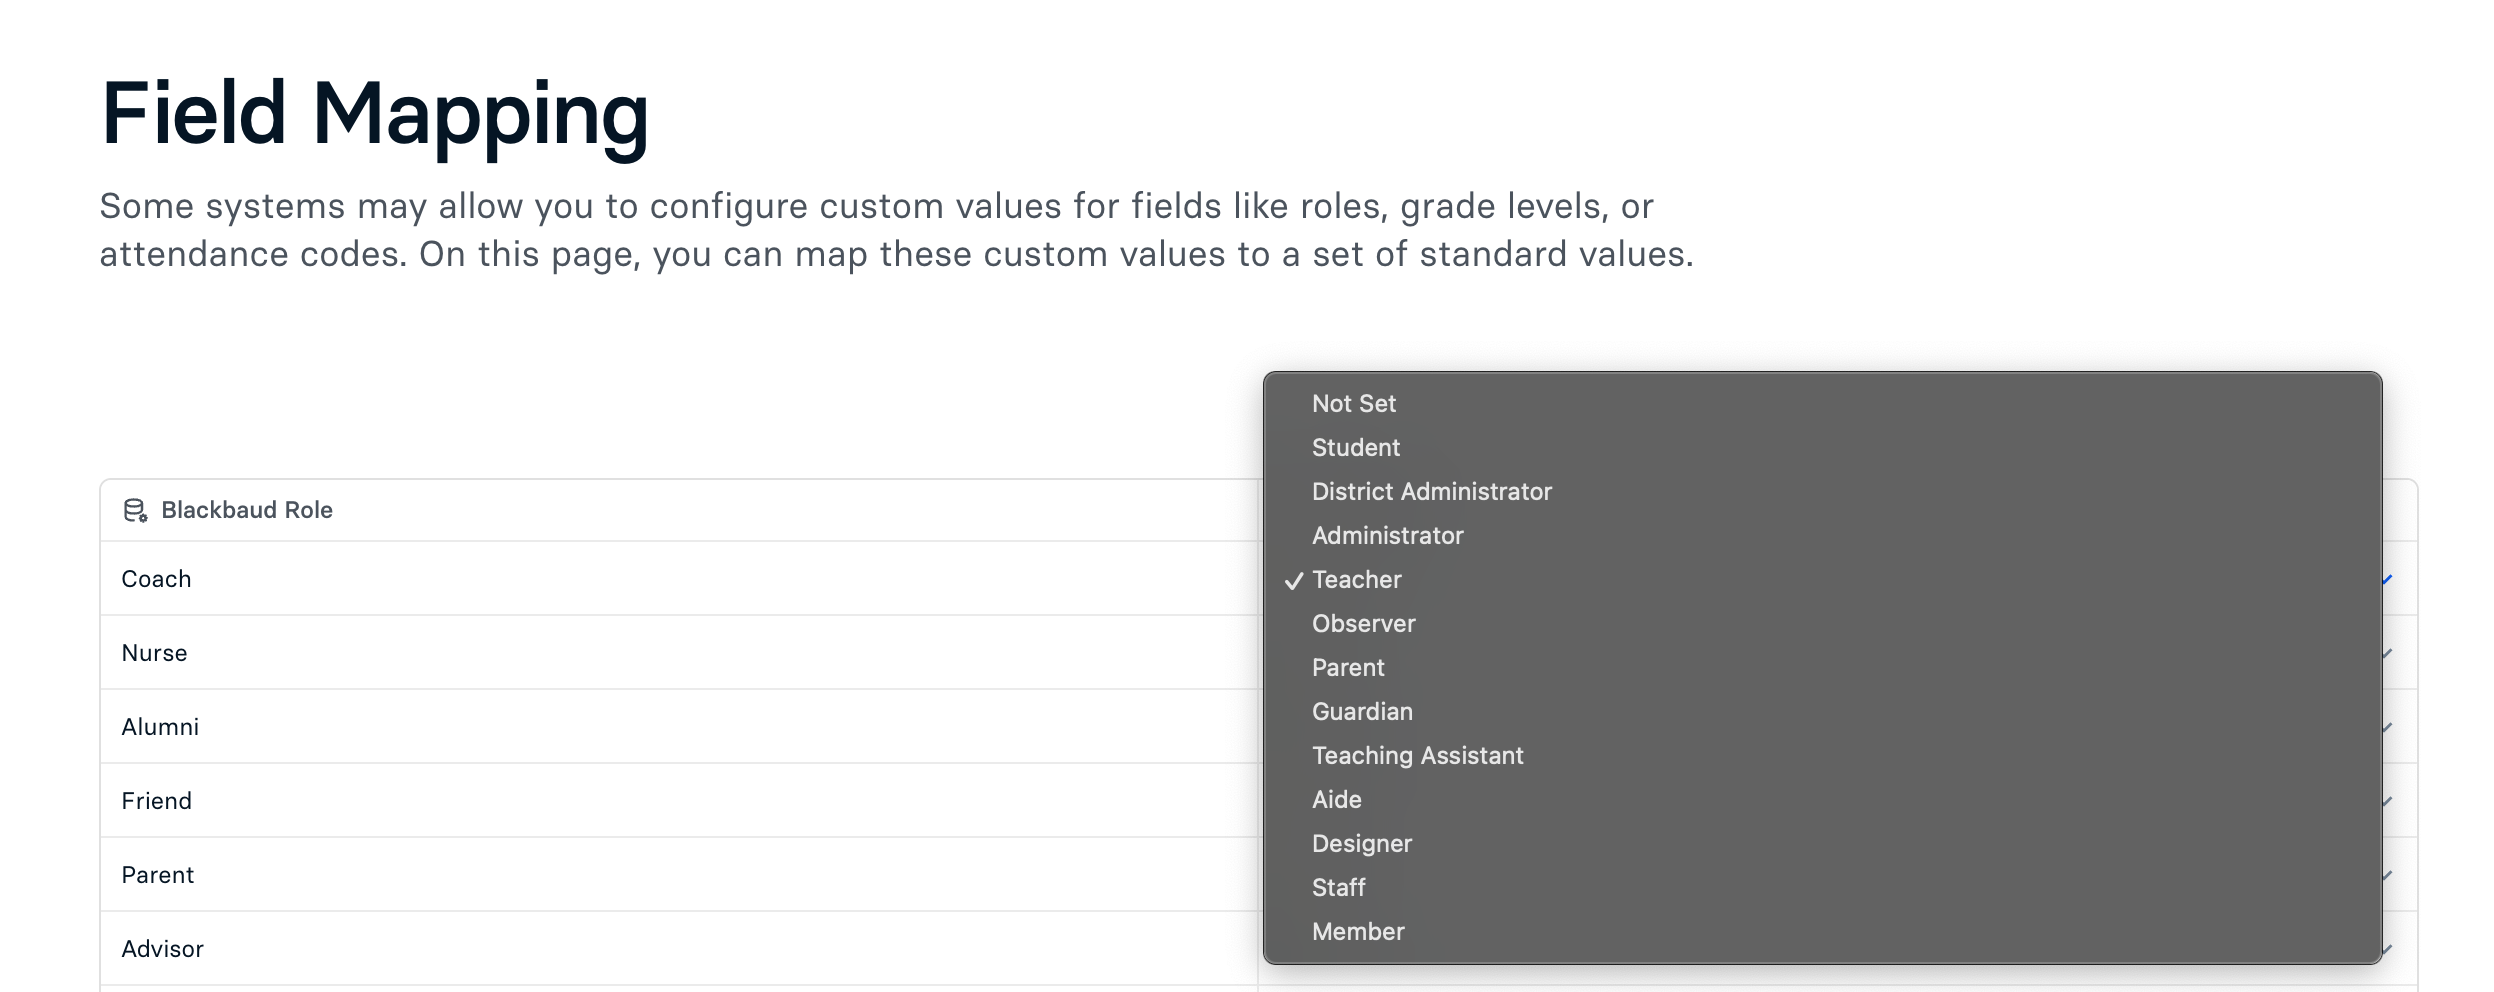Select the Administrator option in the menu
Image resolution: width=2494 pixels, height=992 pixels.
1387,536
